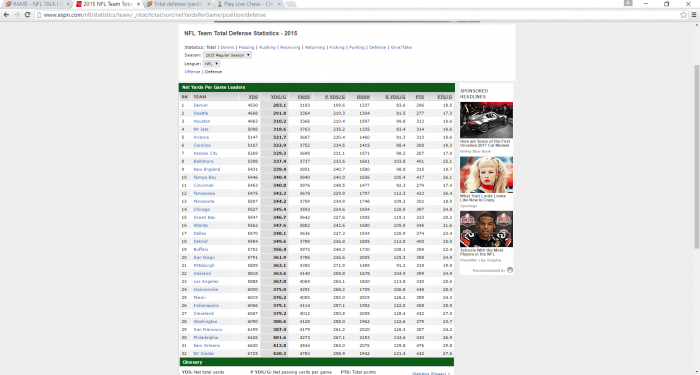Screen dimensions: 700x375
Task: Close the RAMS - NFL TALK tab
Action: point(68,4)
